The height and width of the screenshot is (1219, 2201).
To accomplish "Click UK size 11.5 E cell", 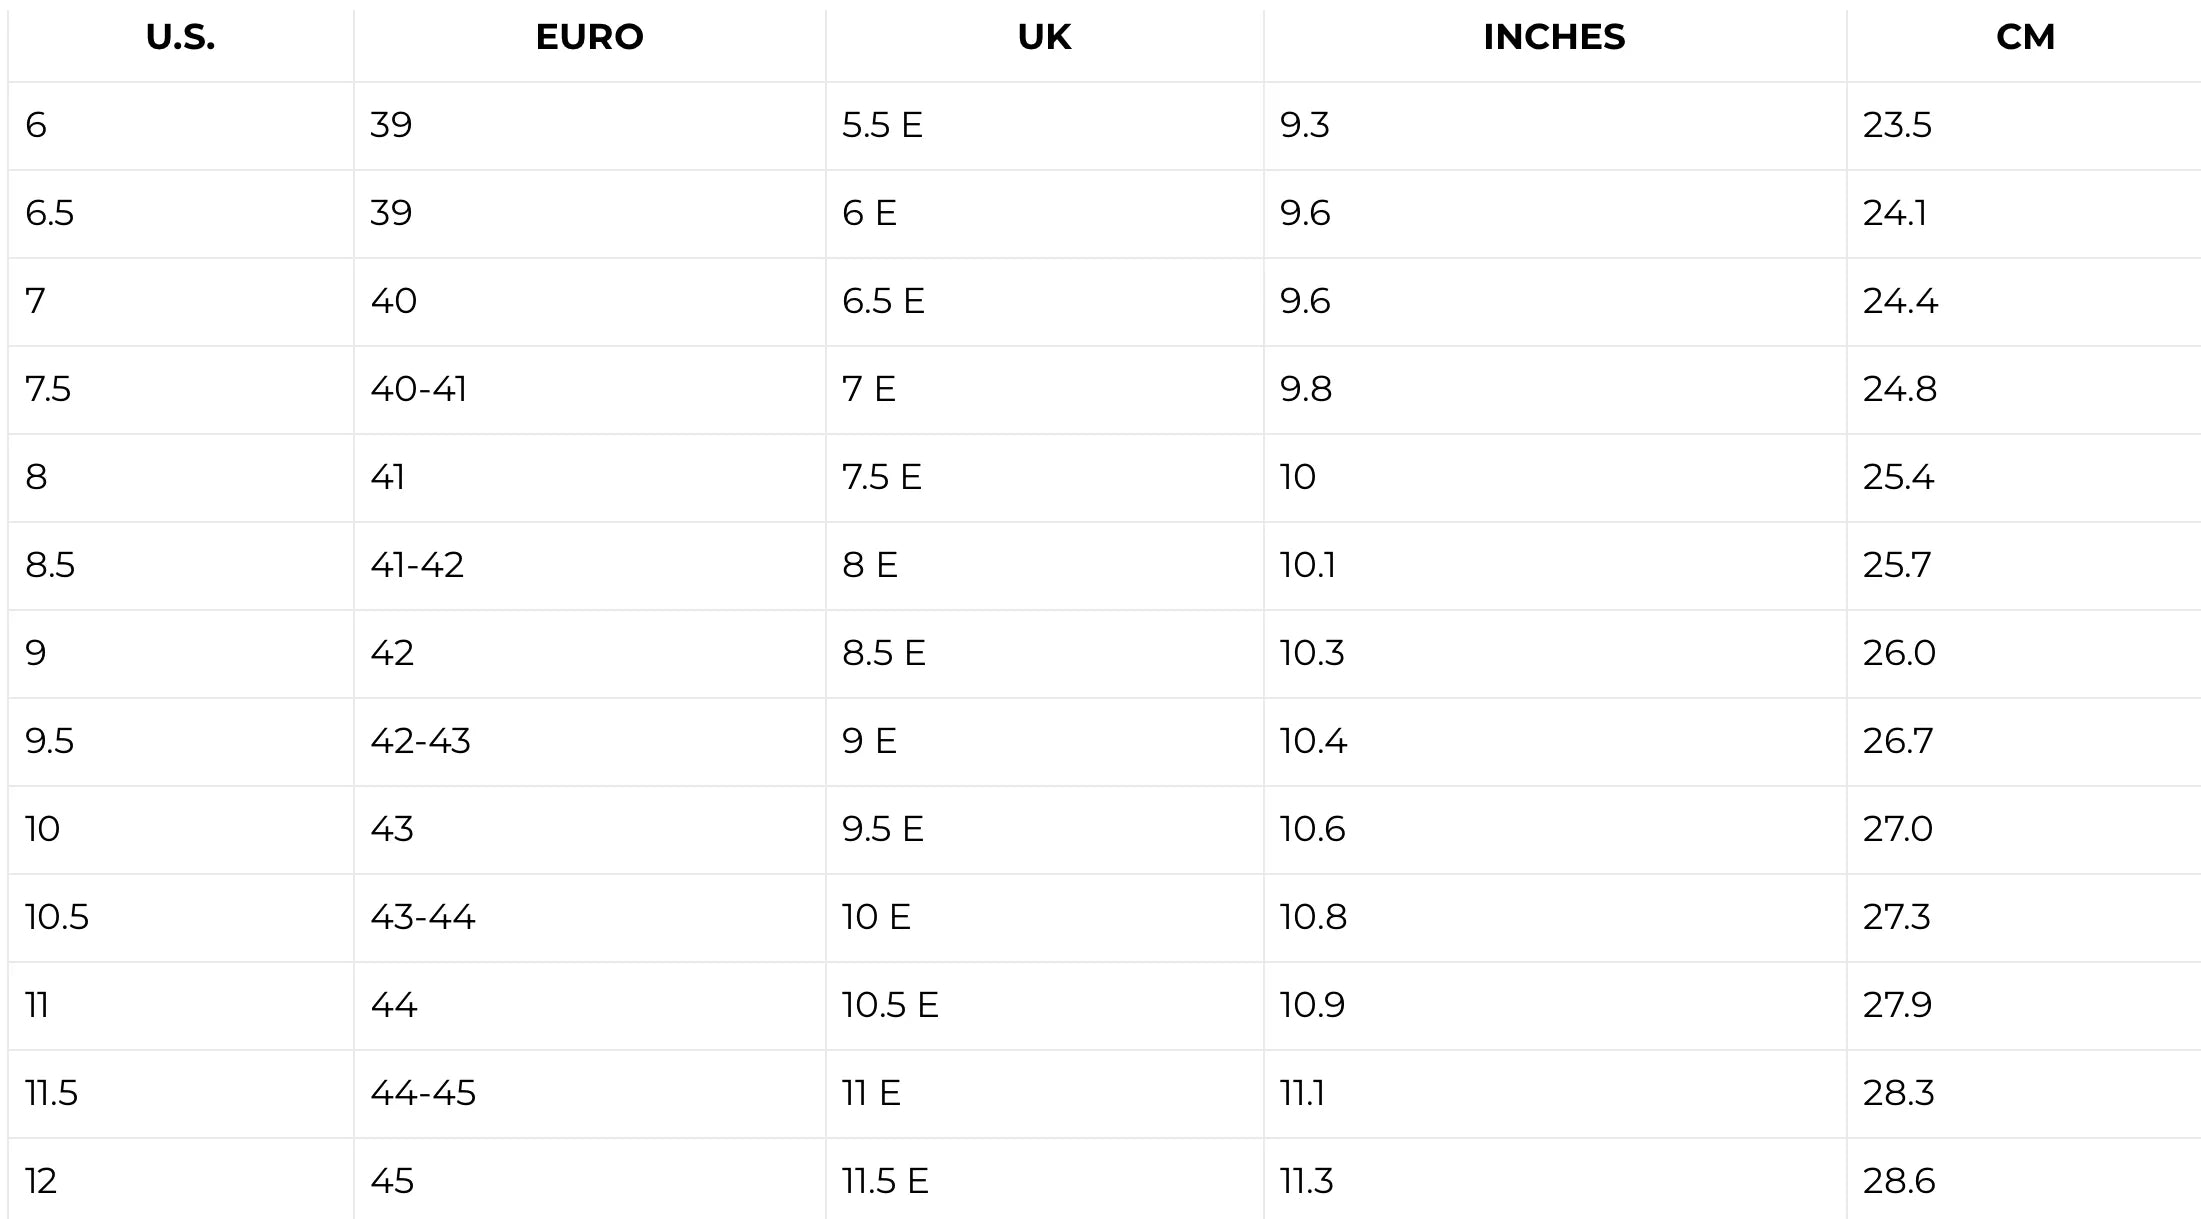I will [x=885, y=1181].
